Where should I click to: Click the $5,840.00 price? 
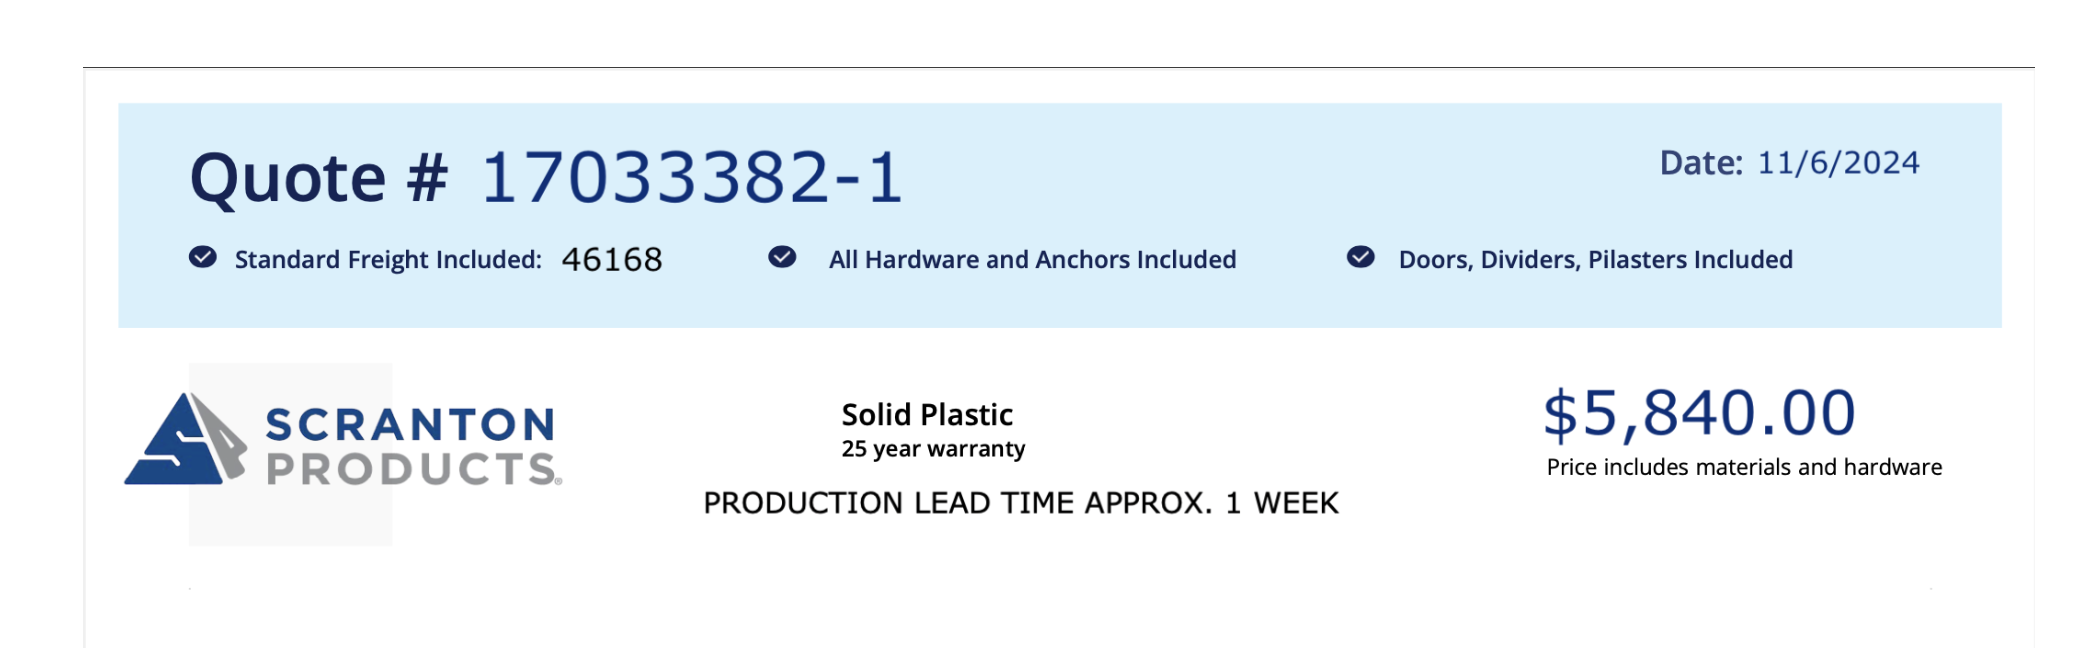pyautogui.click(x=1699, y=413)
